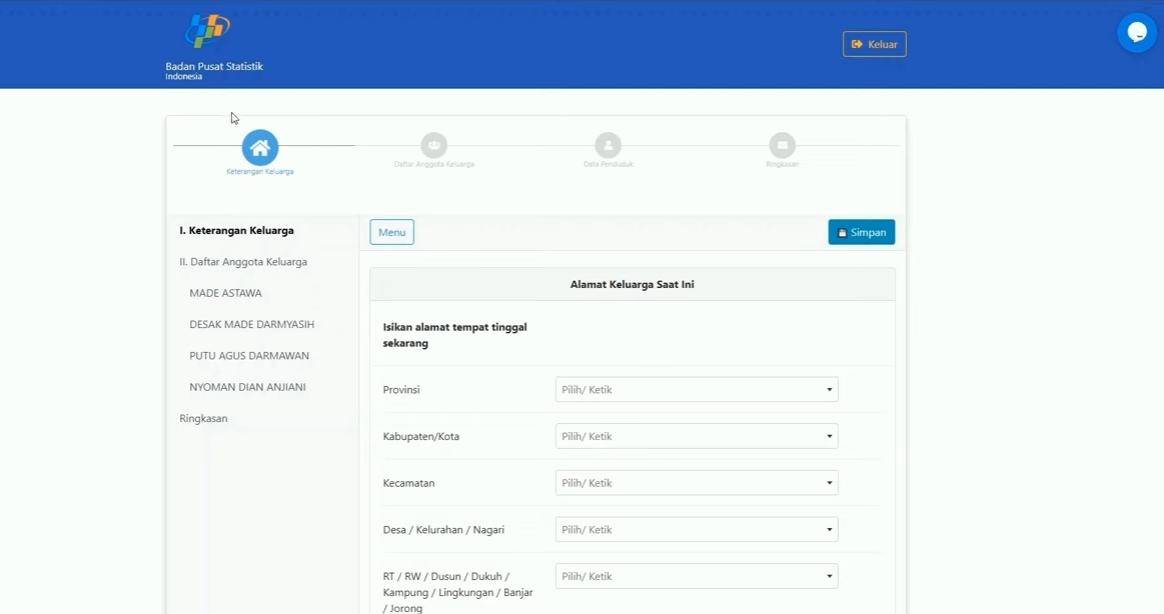Open the Kecamatan dropdown

696,483
